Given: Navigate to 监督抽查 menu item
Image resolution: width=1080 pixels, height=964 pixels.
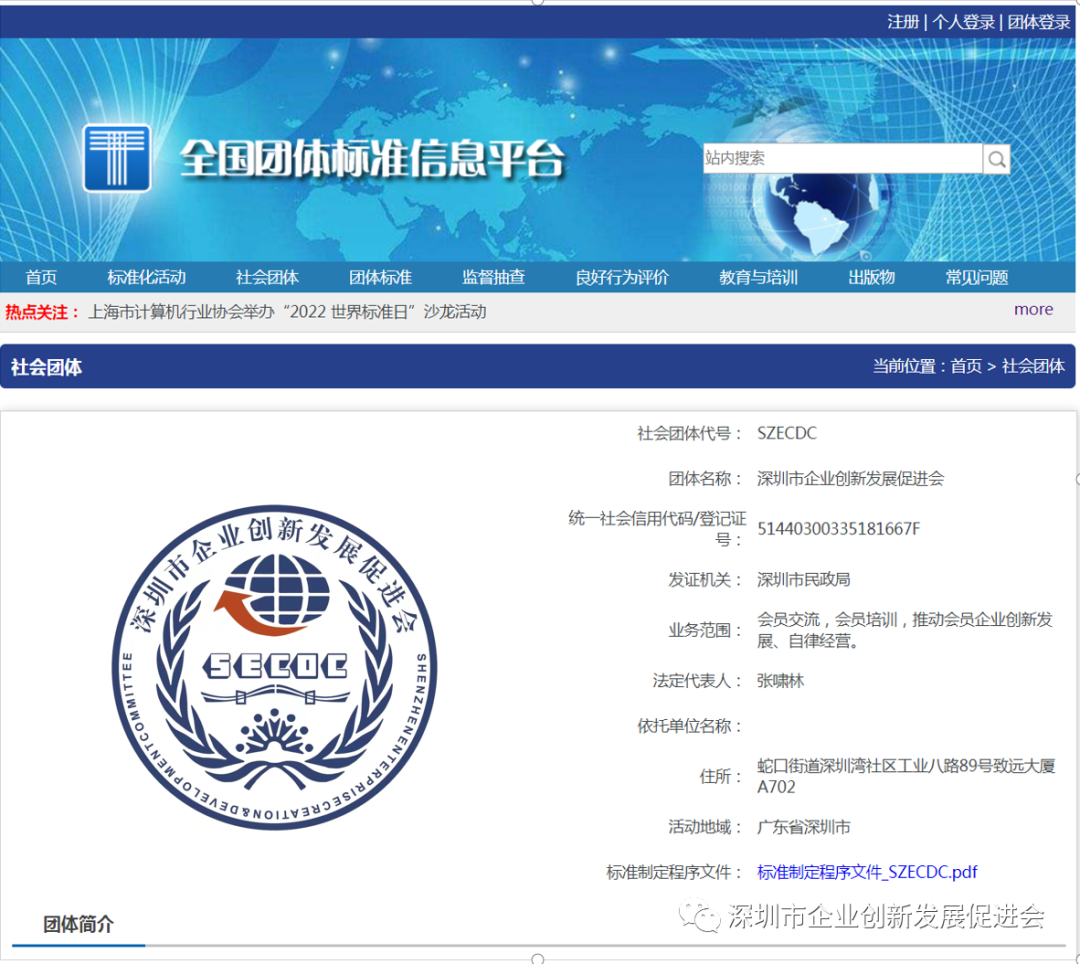Looking at the screenshot, I should 493,278.
